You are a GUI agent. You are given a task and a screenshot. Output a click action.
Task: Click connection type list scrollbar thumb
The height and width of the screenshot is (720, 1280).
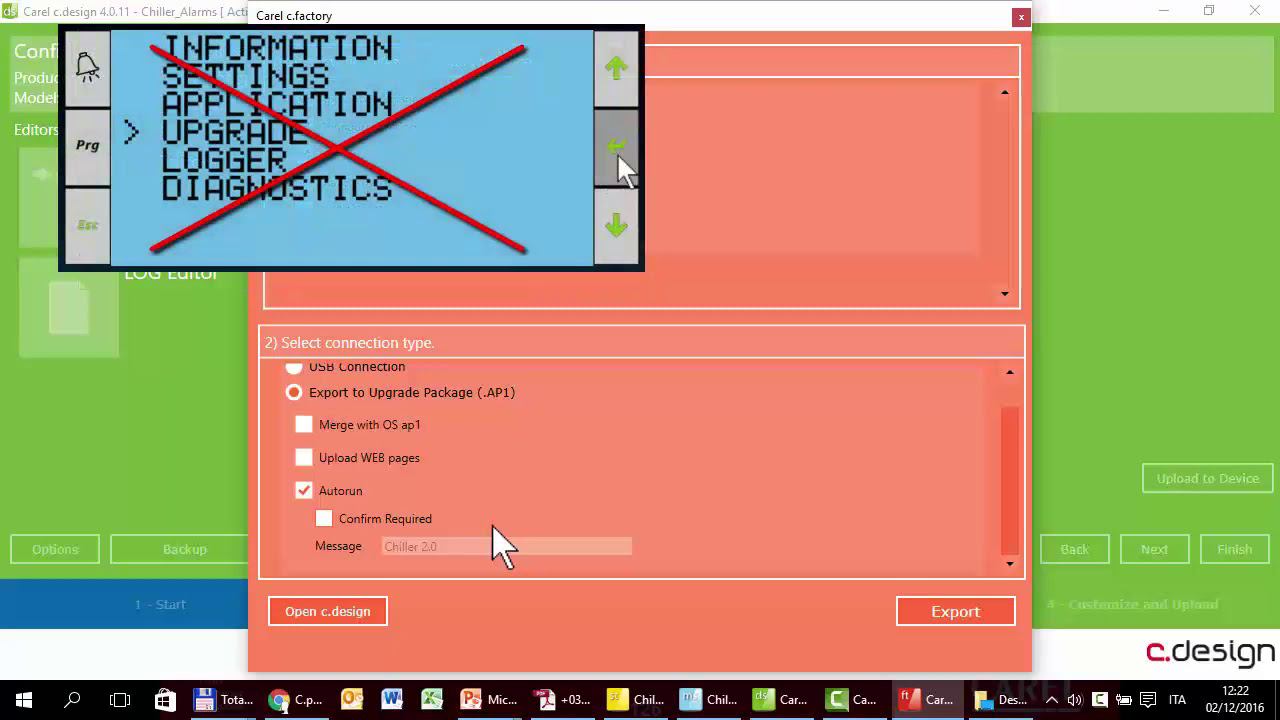click(1009, 480)
